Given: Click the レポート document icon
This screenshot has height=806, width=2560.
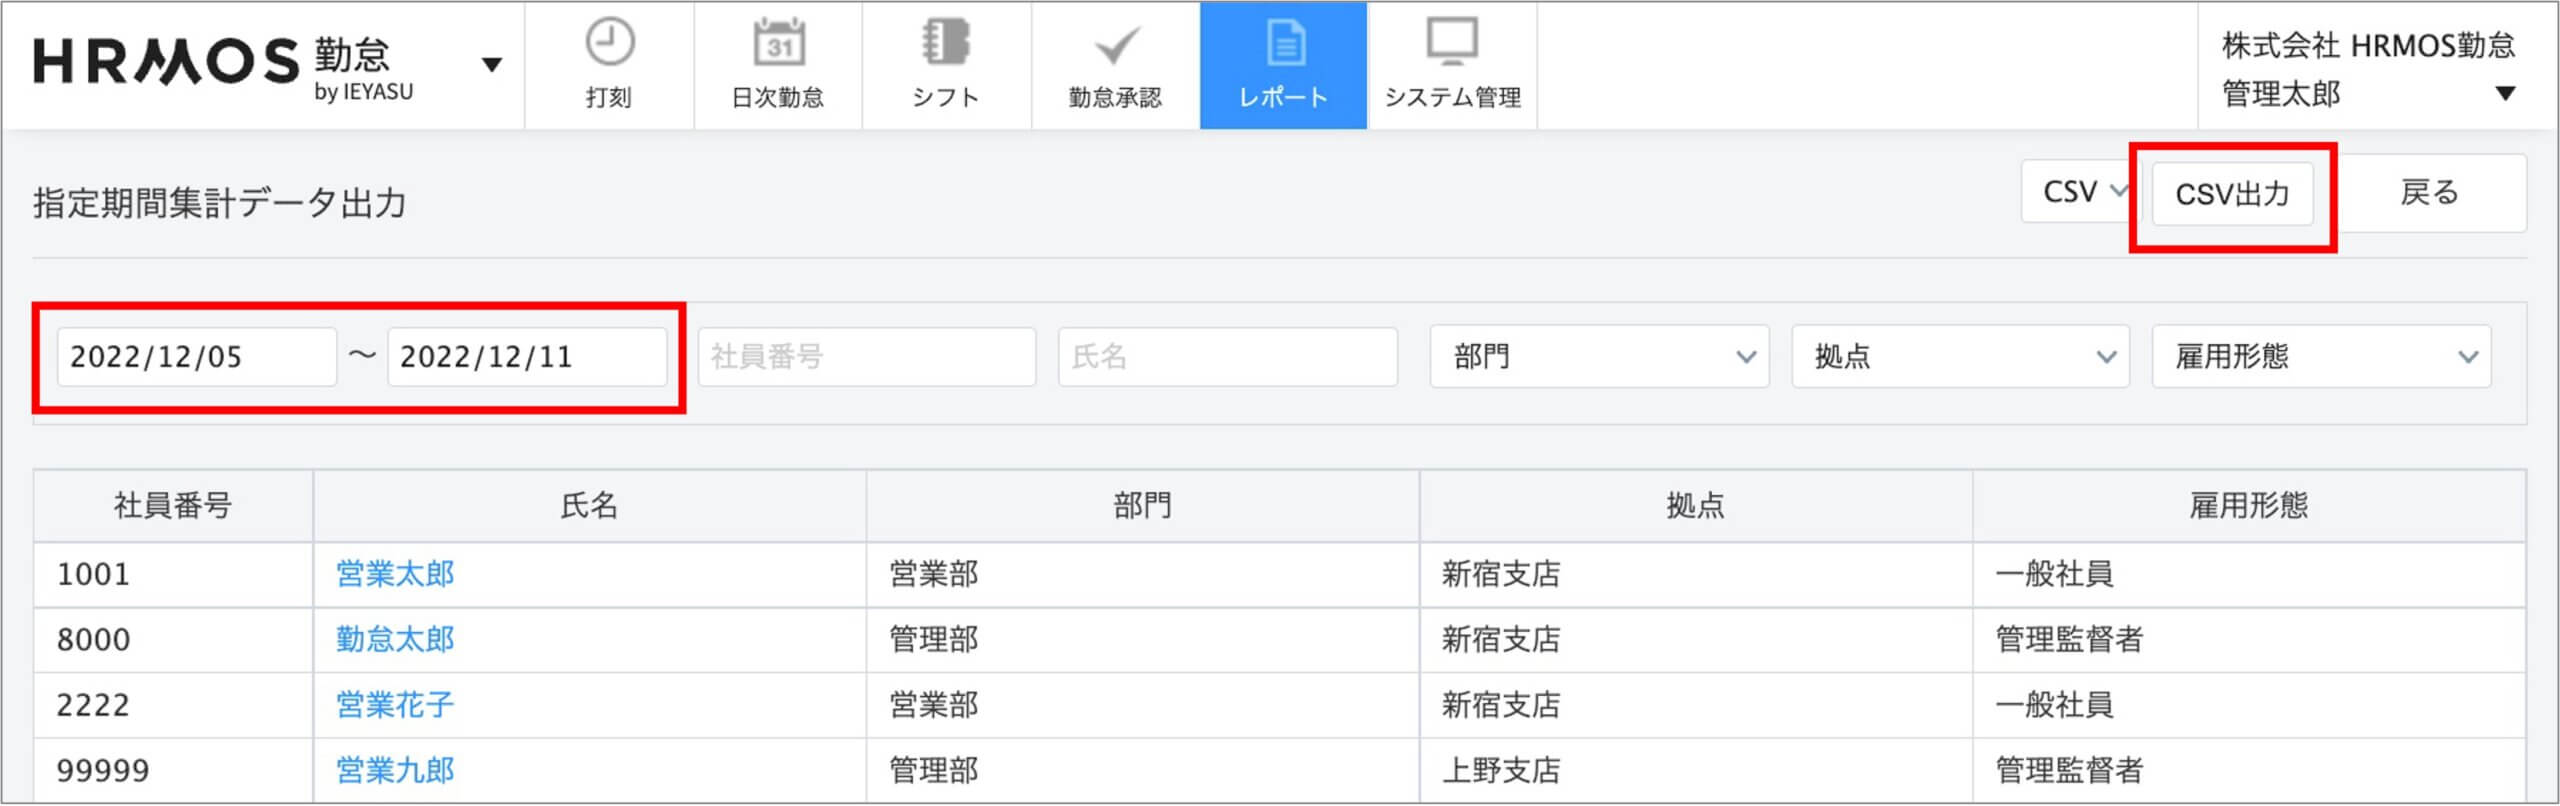Looking at the screenshot, I should click(x=1284, y=45).
